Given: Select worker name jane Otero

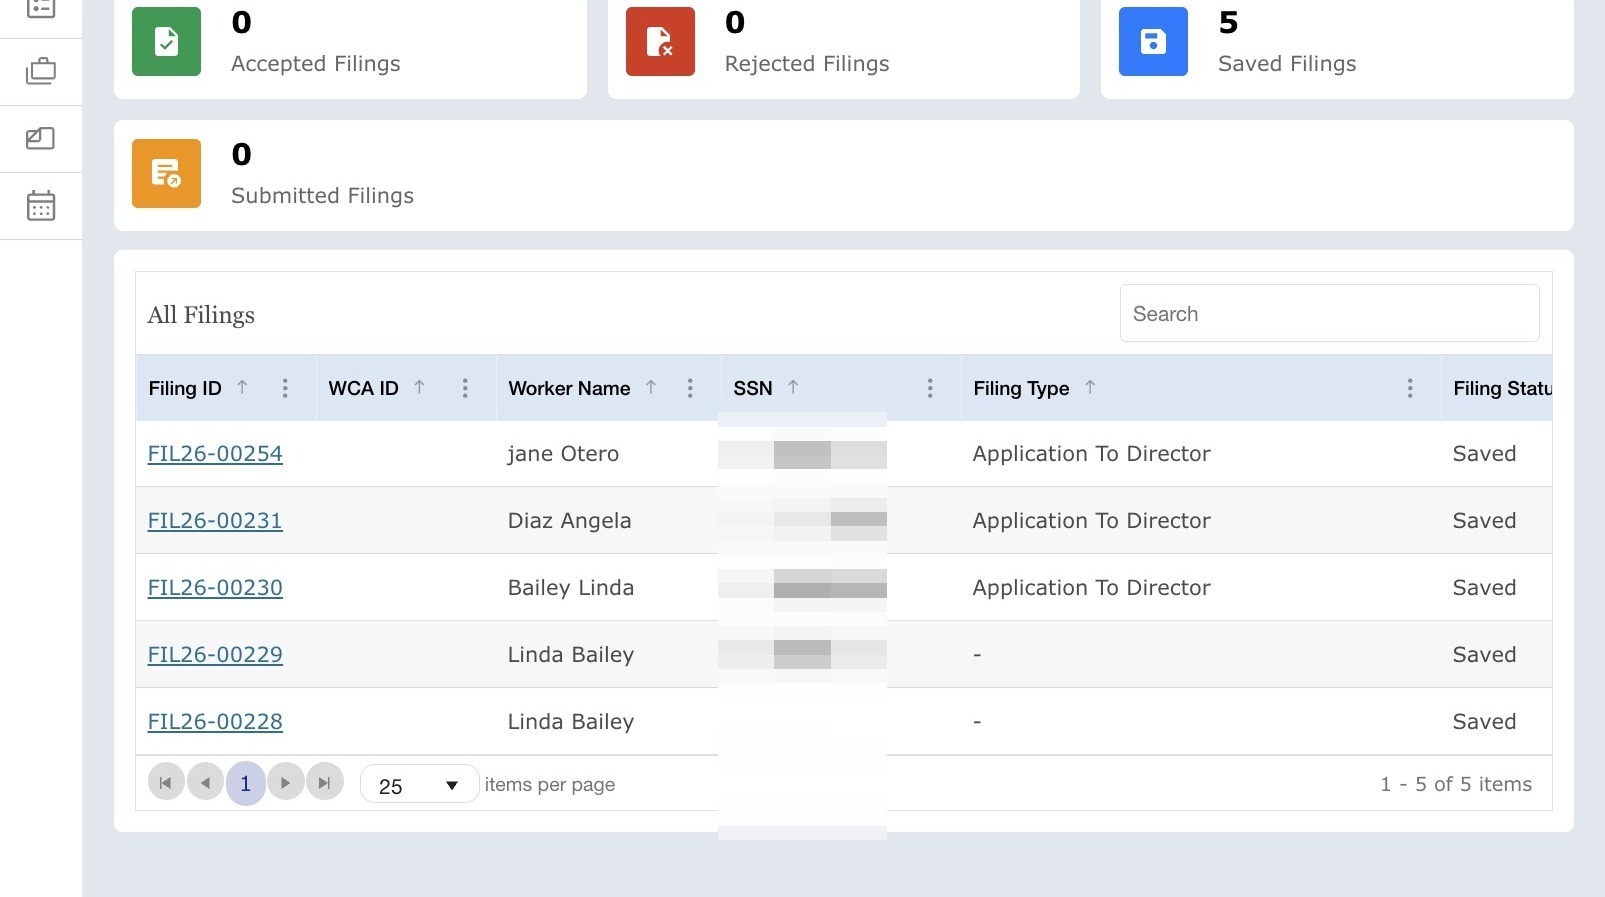Looking at the screenshot, I should click(563, 454).
